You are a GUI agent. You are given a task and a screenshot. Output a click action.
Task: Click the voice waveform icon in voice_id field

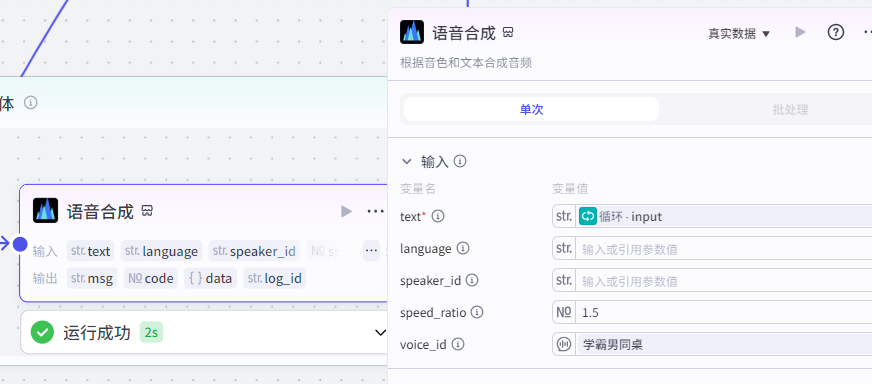pos(564,344)
